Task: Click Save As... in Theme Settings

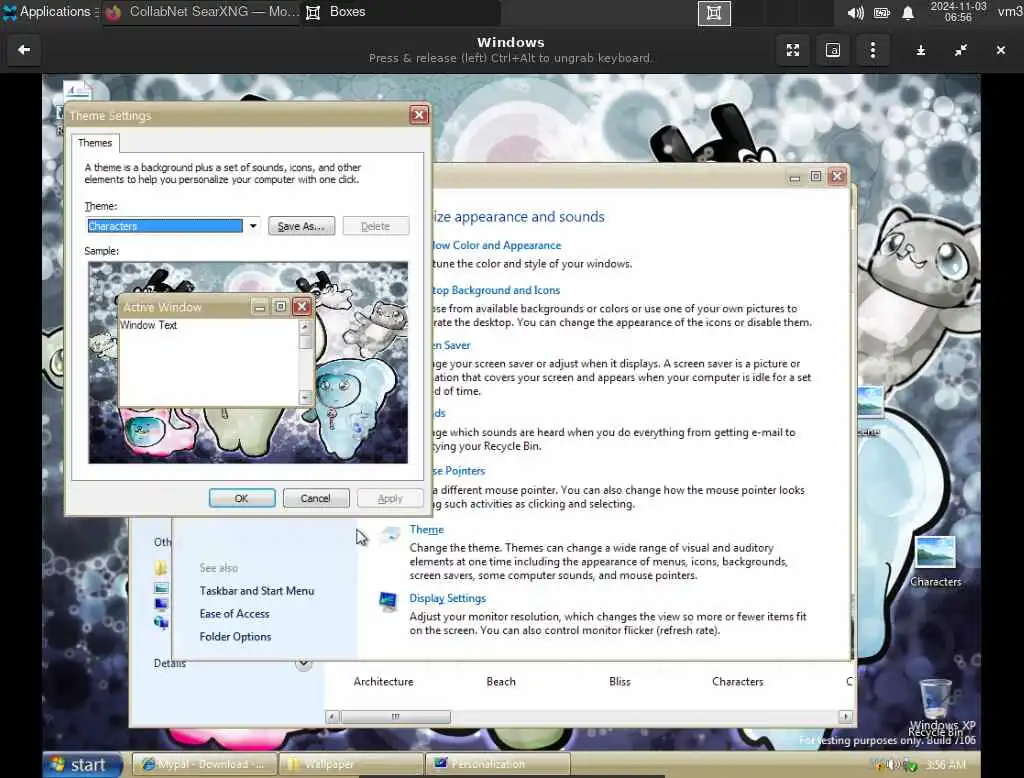Action: 301,226
